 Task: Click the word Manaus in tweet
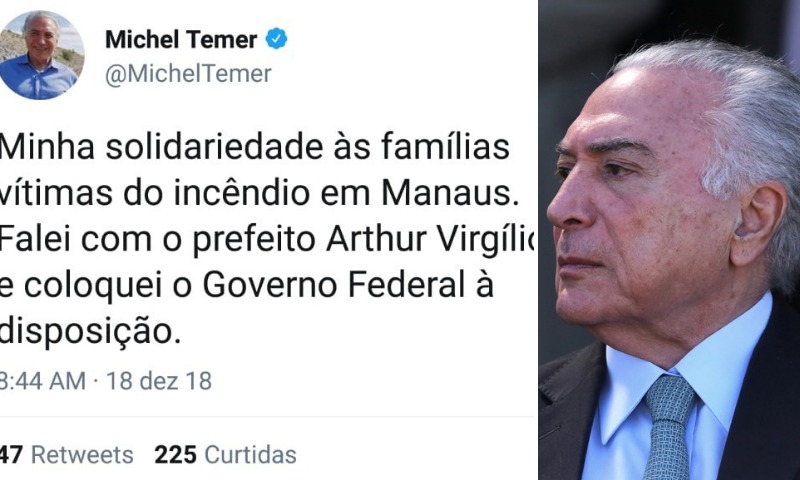[x=450, y=193]
